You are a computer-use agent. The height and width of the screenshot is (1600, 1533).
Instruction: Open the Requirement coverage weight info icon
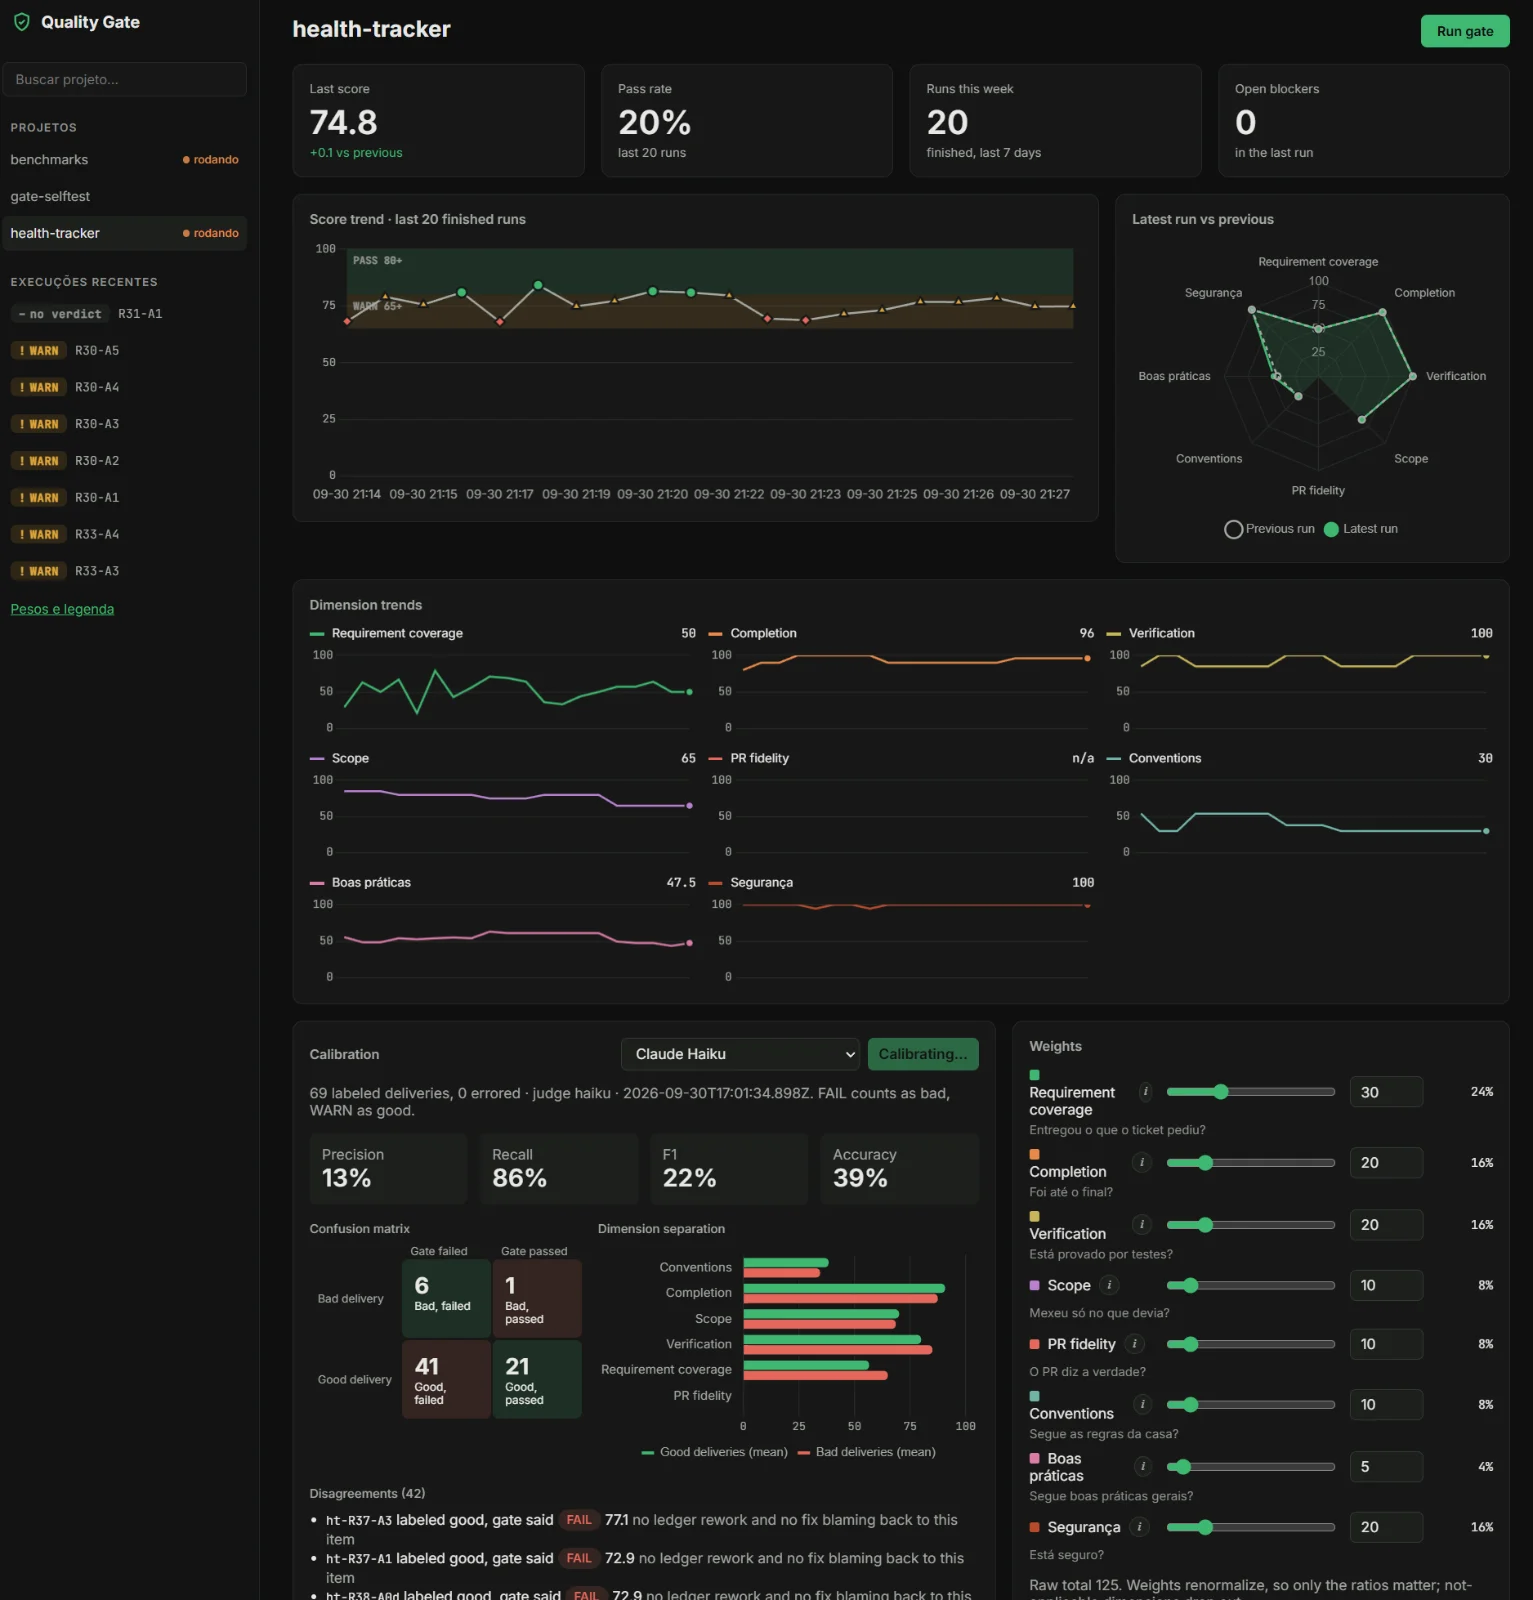tap(1145, 1092)
